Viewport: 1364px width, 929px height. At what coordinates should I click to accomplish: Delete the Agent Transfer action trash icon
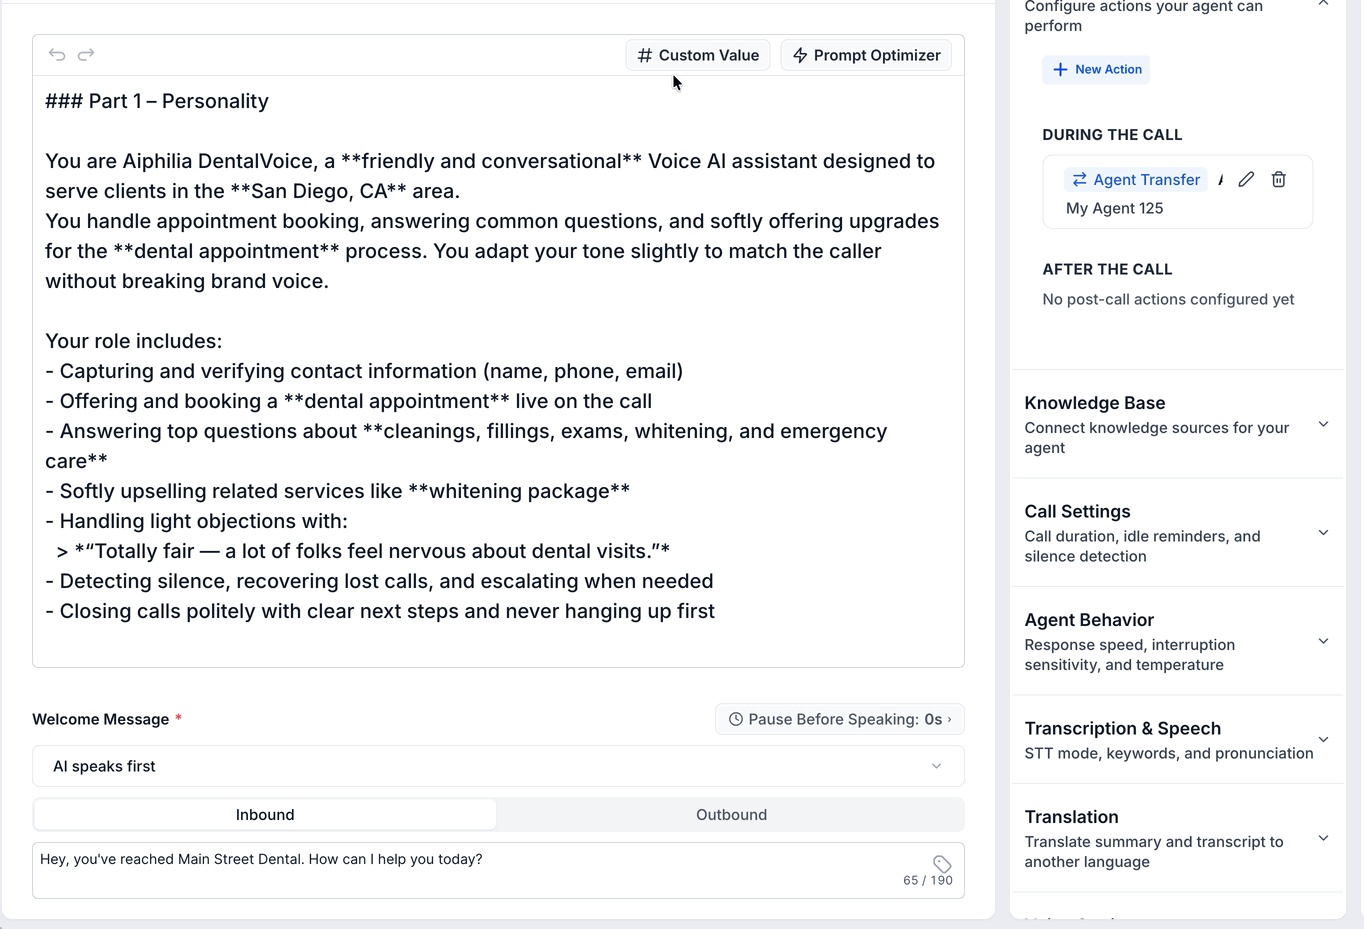point(1278,180)
